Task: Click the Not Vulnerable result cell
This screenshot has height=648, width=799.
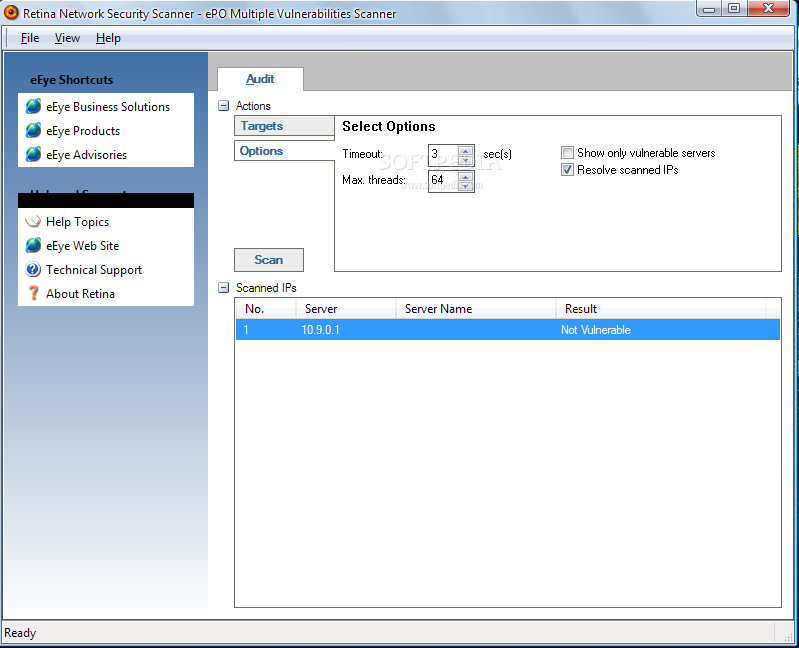Action: click(596, 330)
